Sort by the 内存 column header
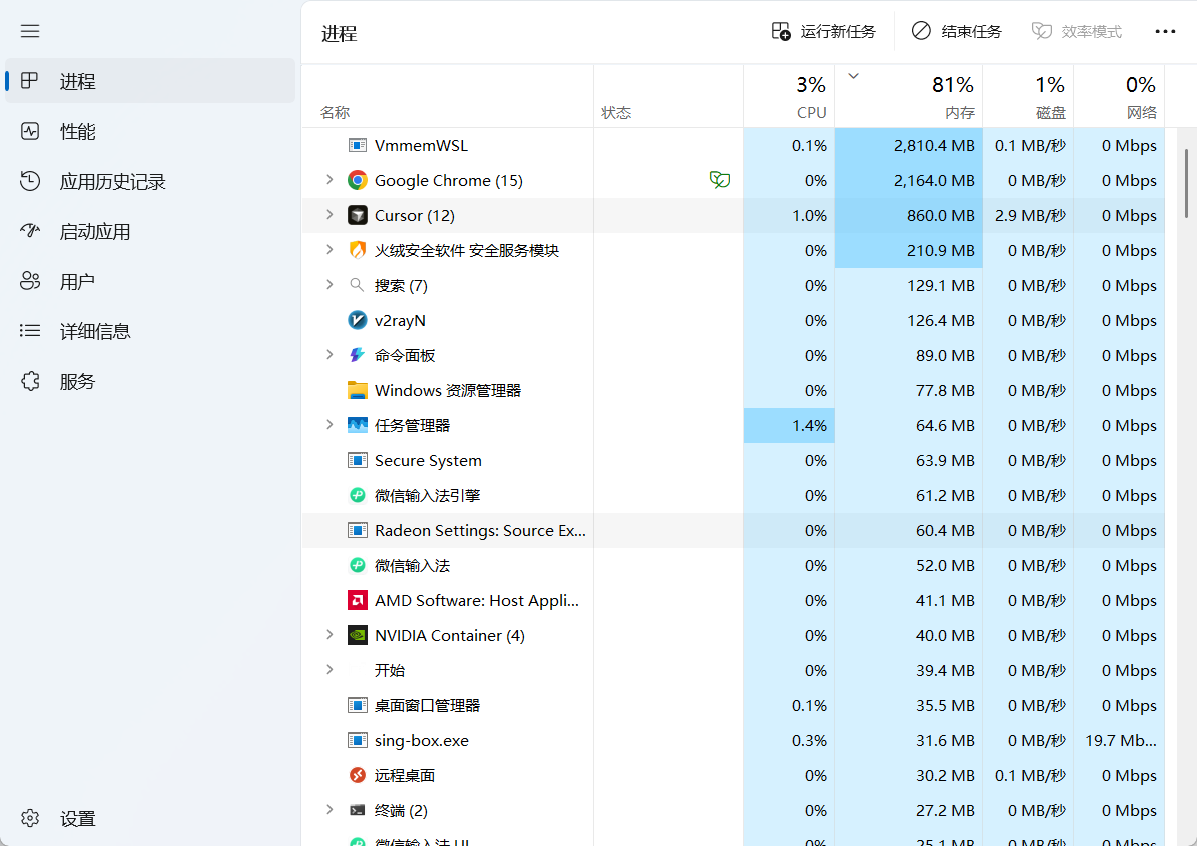 click(x=908, y=96)
